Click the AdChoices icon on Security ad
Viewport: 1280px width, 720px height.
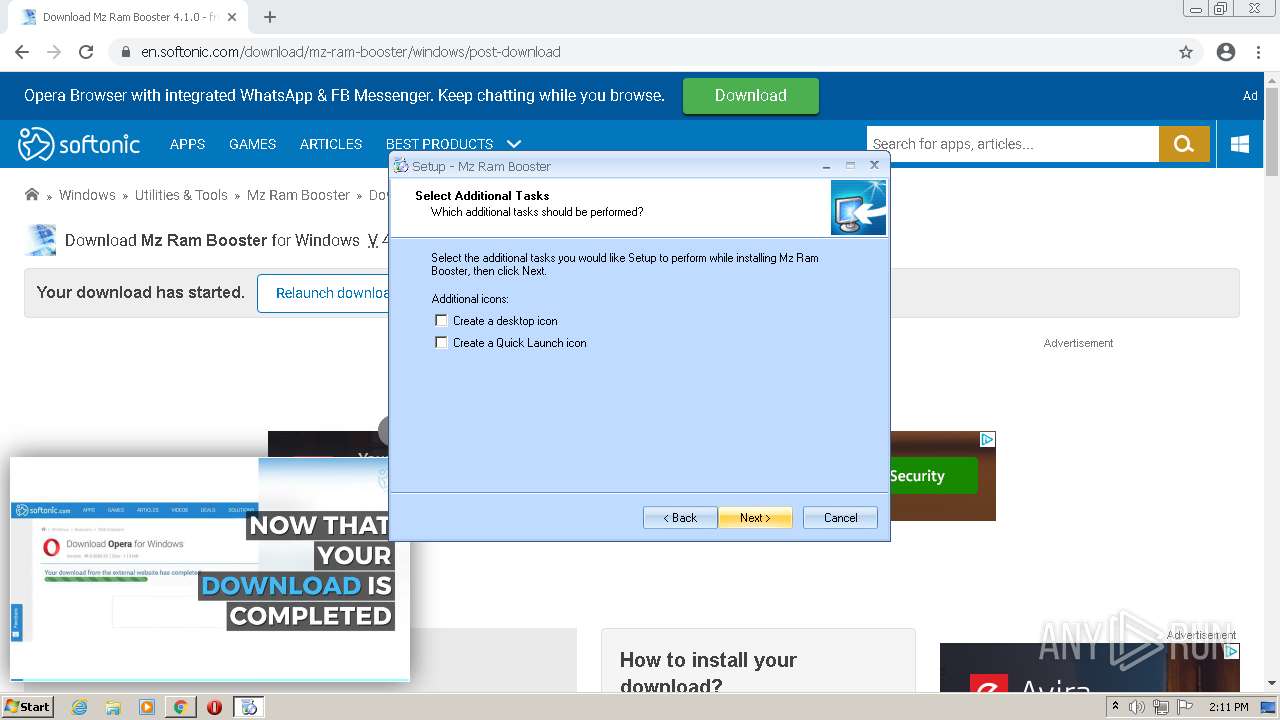987,439
